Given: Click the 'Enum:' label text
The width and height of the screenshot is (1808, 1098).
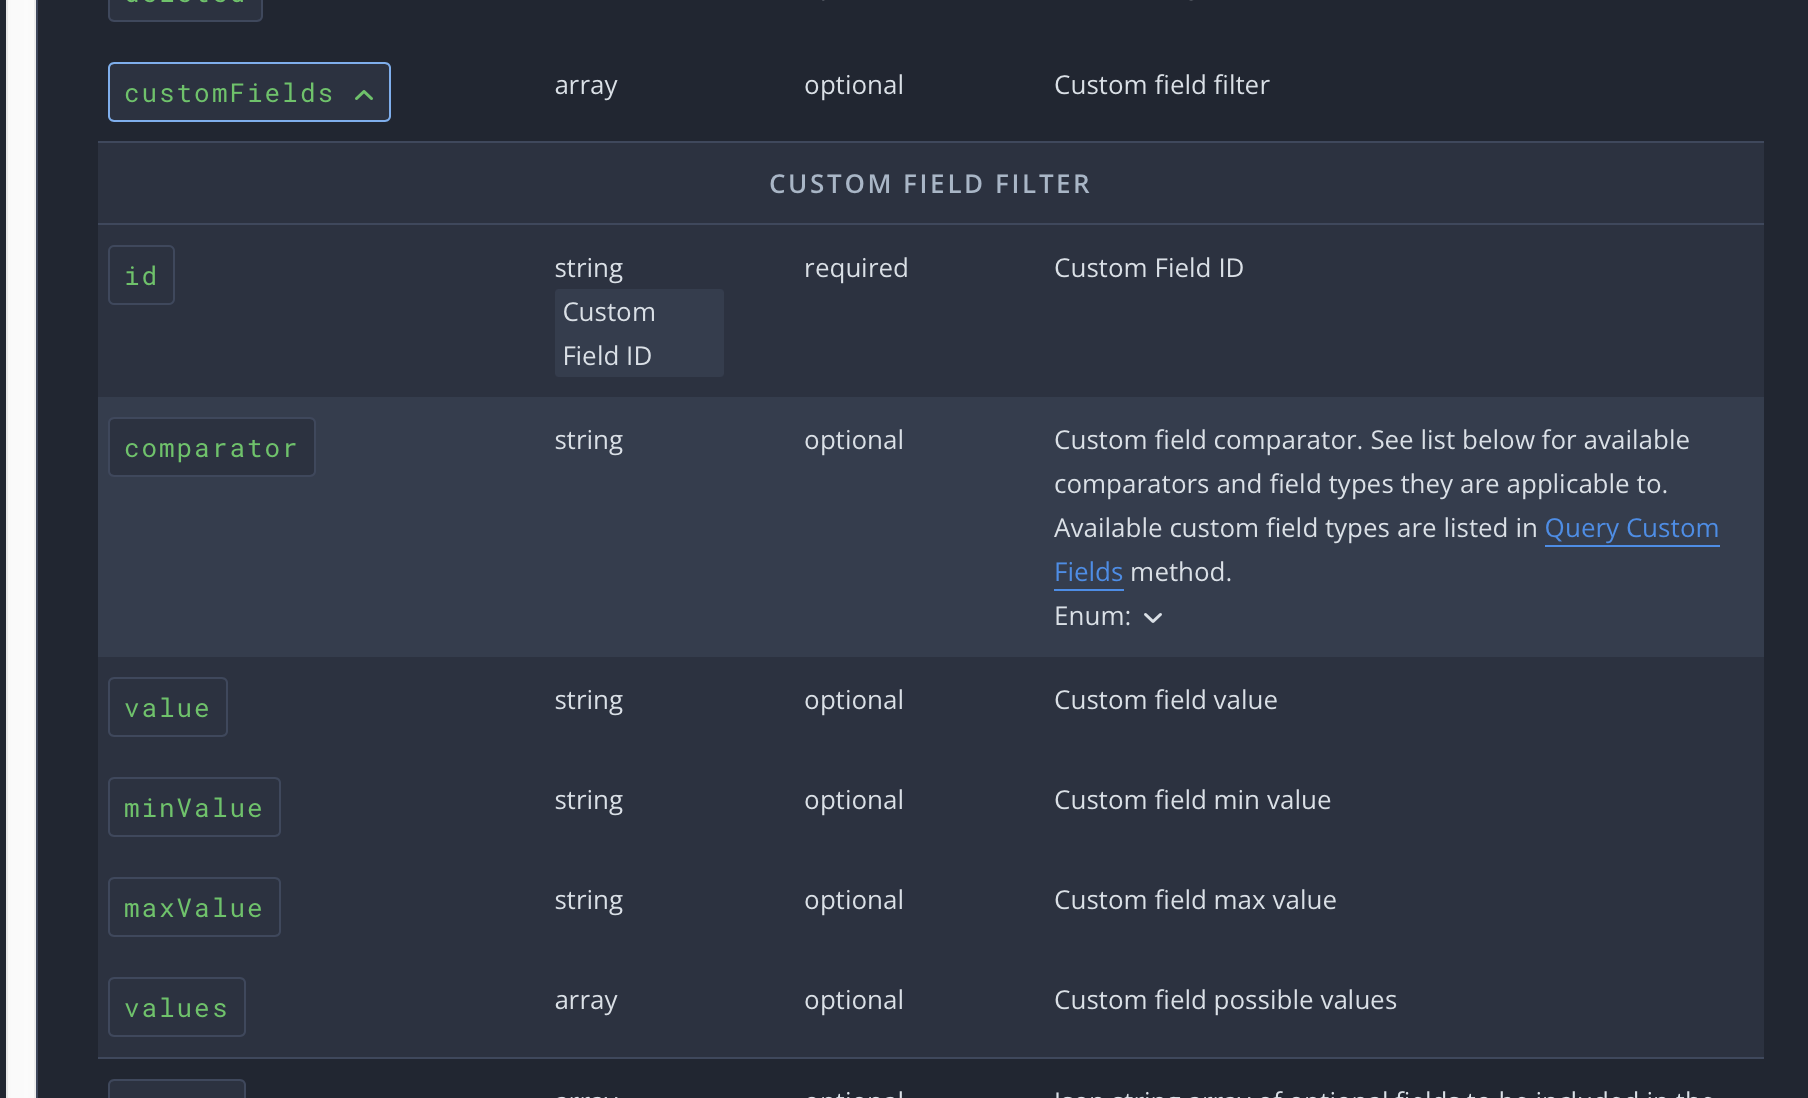Looking at the screenshot, I should click(1092, 616).
